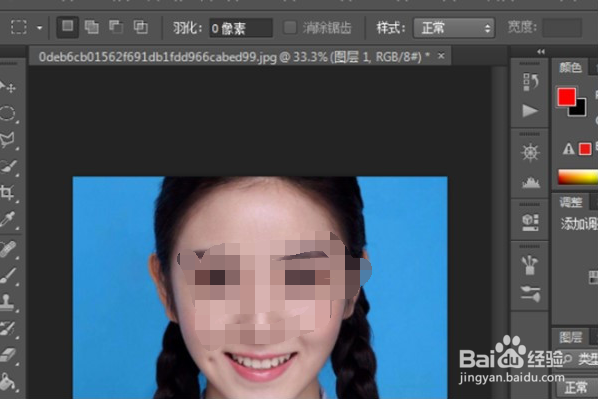Click the portrait photo on the canvas
Screen dimensions: 598x399
click(x=260, y=288)
